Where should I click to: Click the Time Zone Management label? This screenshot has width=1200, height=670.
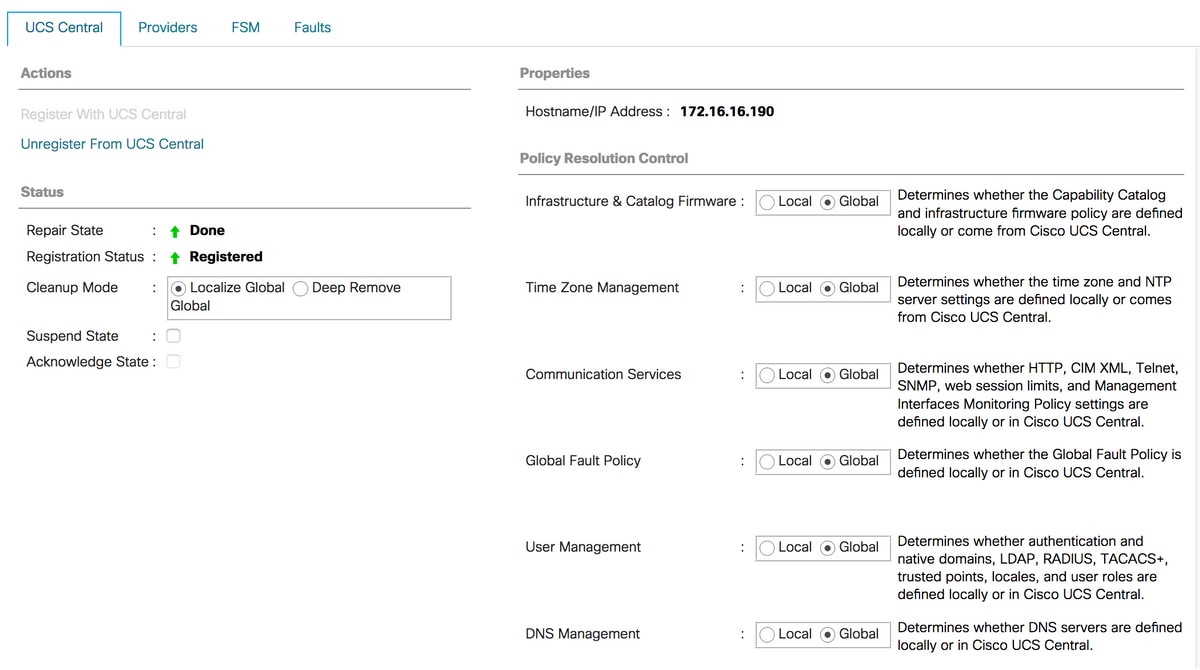coord(602,287)
